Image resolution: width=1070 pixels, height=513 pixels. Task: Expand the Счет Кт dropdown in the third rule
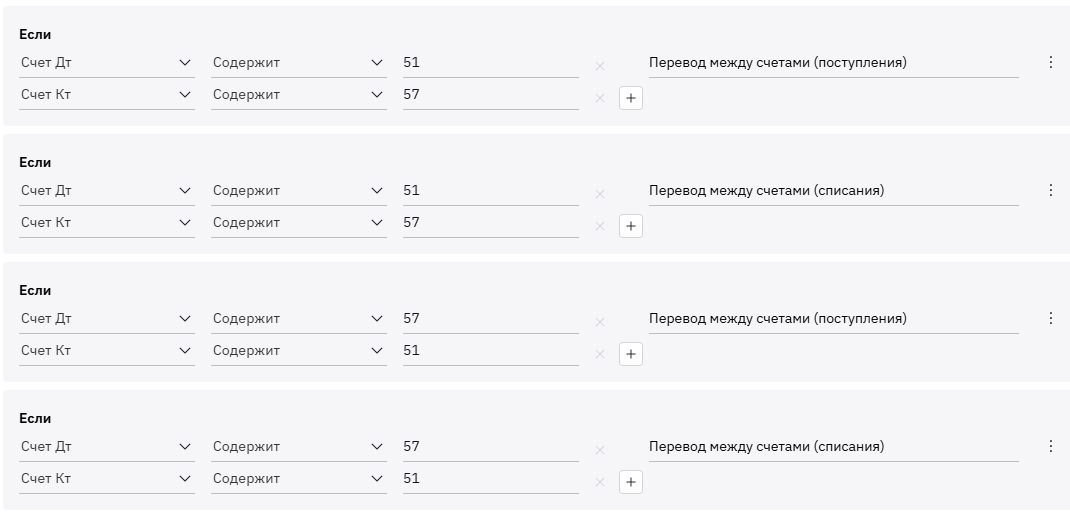pos(107,350)
